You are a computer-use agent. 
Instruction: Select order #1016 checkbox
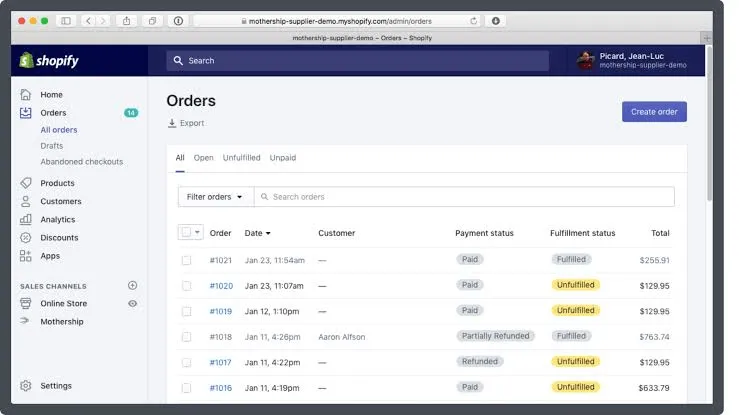186,388
